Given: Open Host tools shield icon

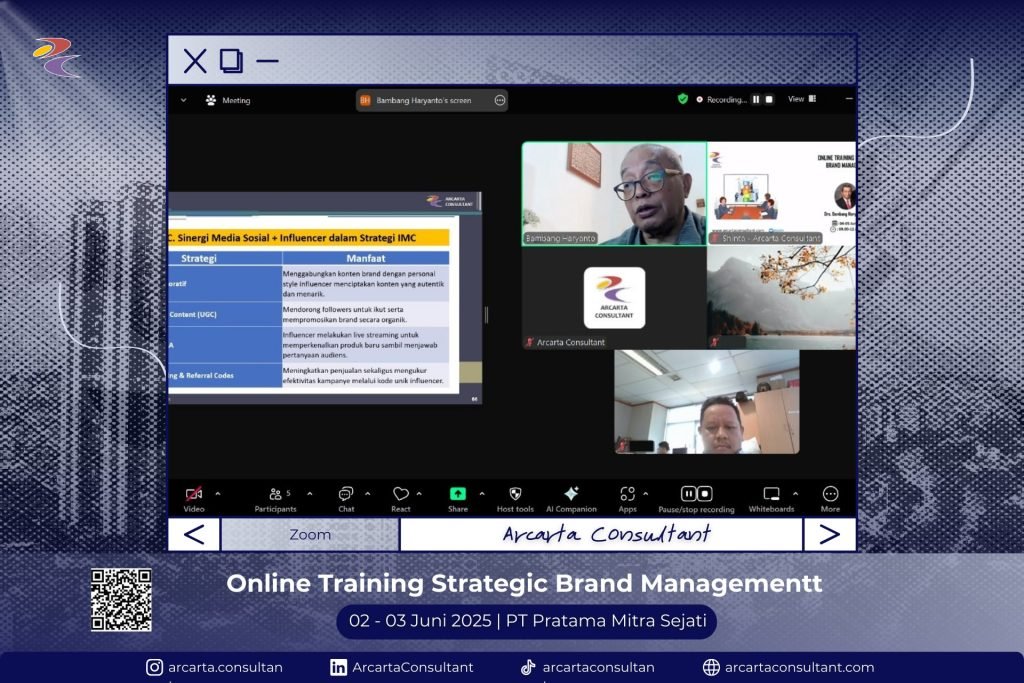Looking at the screenshot, I should click(515, 494).
